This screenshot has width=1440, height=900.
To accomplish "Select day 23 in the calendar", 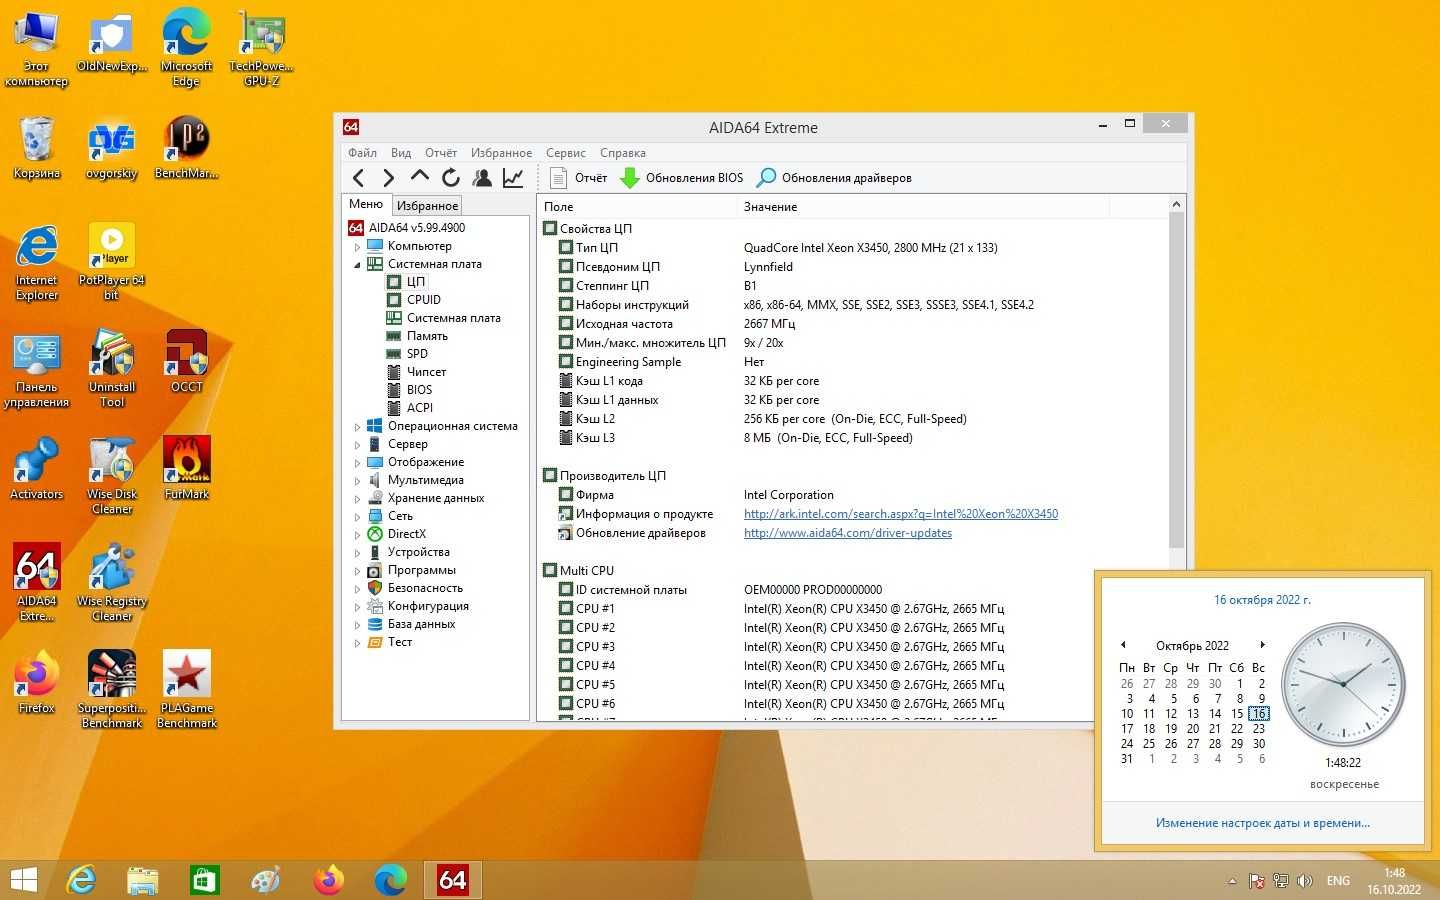I will (1259, 729).
